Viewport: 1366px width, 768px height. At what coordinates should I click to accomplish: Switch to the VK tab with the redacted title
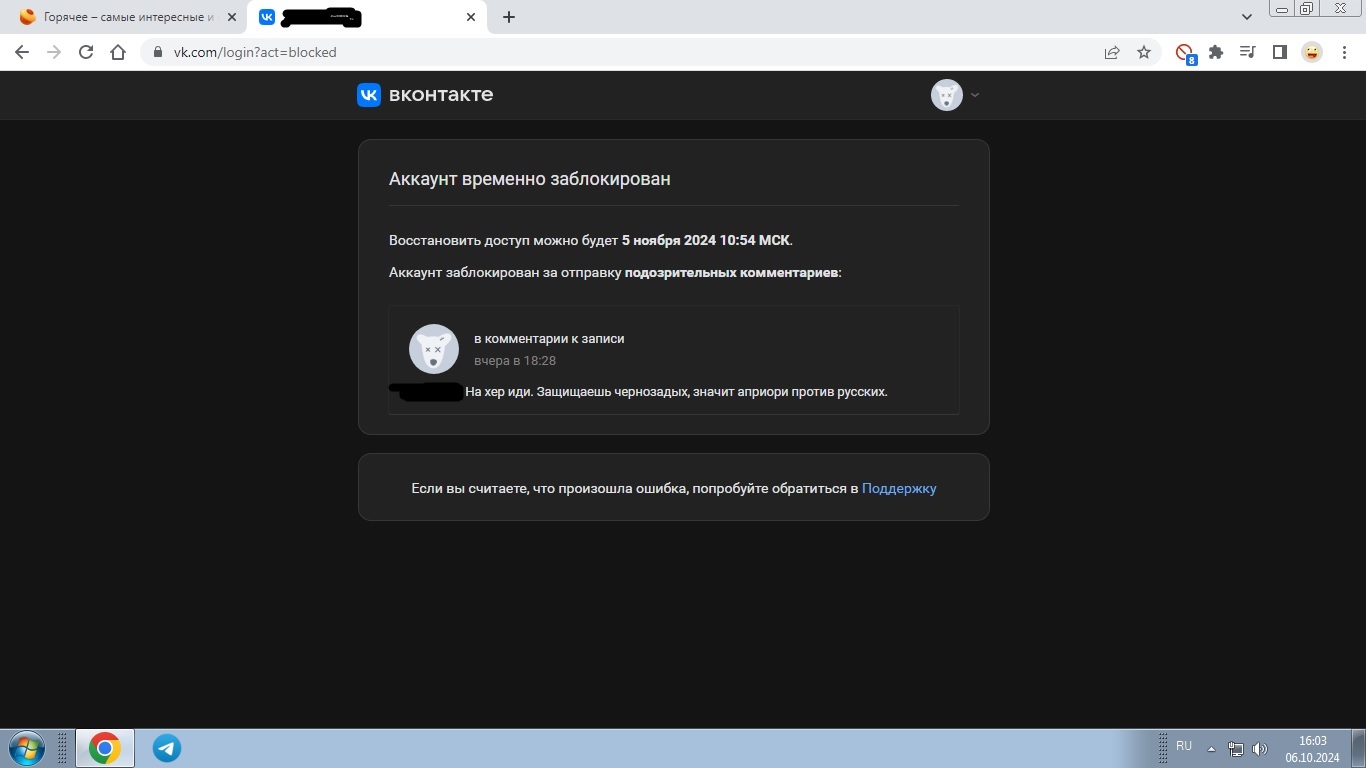tap(366, 17)
